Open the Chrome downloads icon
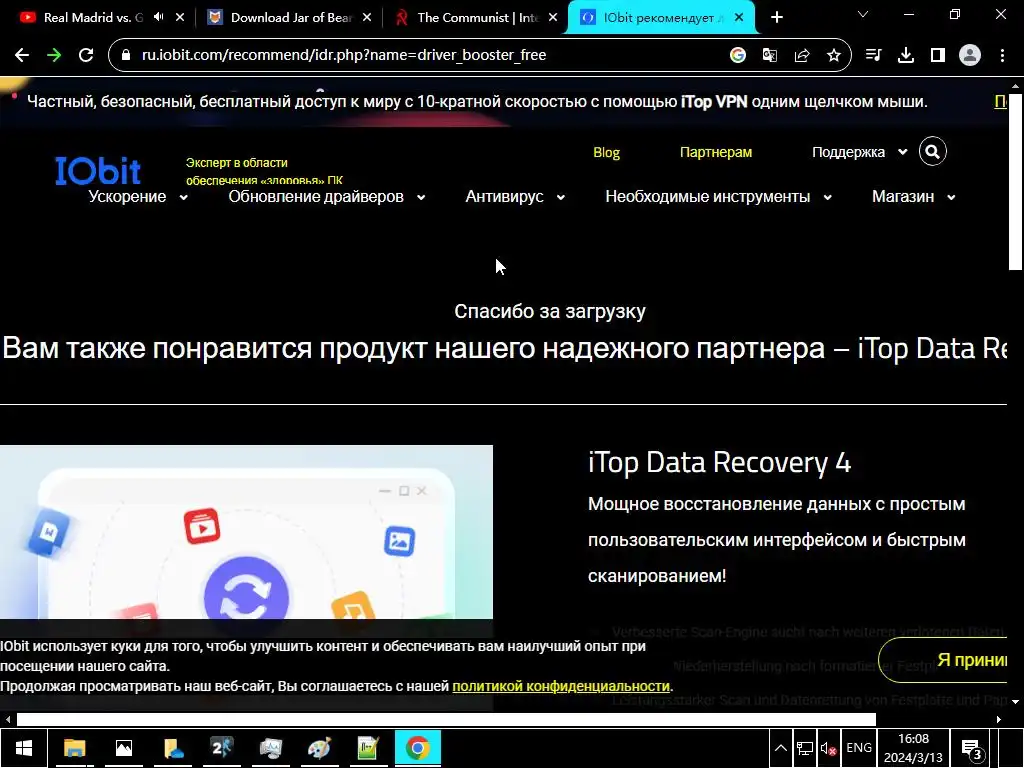Viewport: 1024px width, 768px height. [906, 56]
